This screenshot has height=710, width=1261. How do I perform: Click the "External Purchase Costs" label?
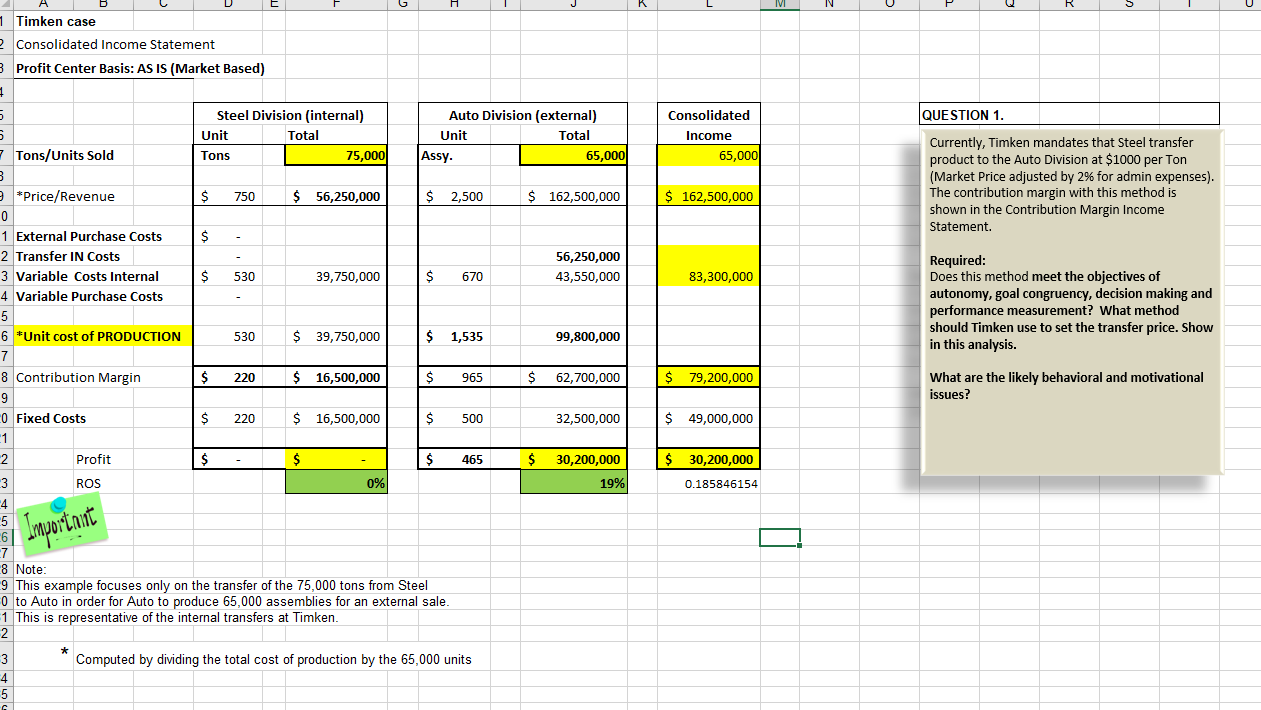tap(89, 236)
